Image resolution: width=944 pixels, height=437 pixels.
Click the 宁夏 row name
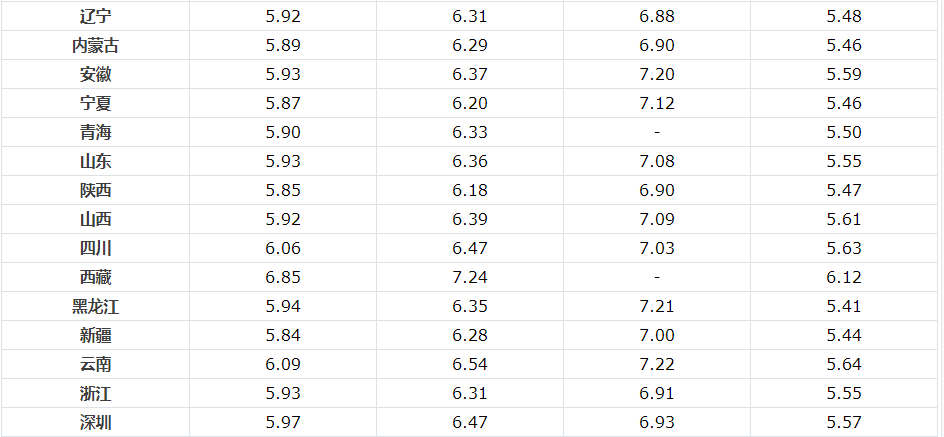tap(95, 104)
